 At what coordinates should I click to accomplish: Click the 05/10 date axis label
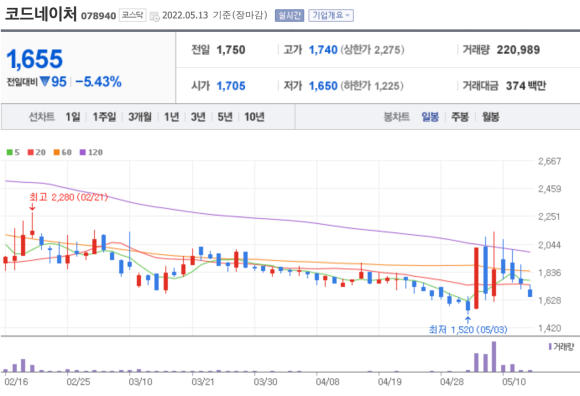[x=514, y=382]
